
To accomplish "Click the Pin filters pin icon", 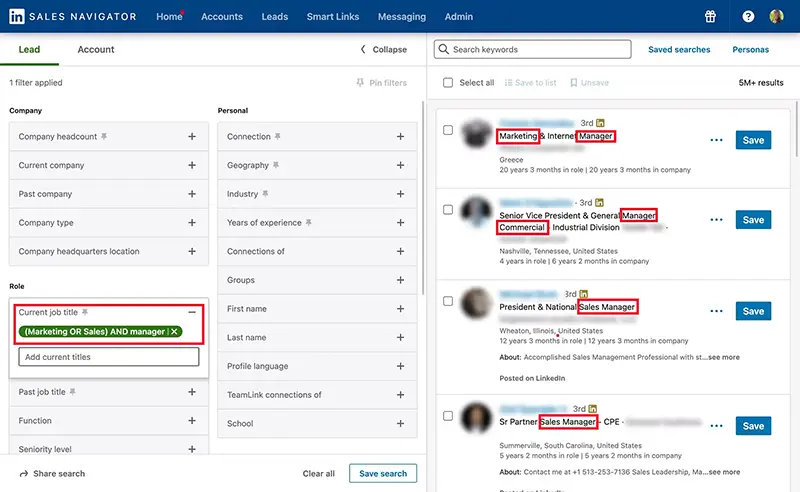I will tap(360, 83).
